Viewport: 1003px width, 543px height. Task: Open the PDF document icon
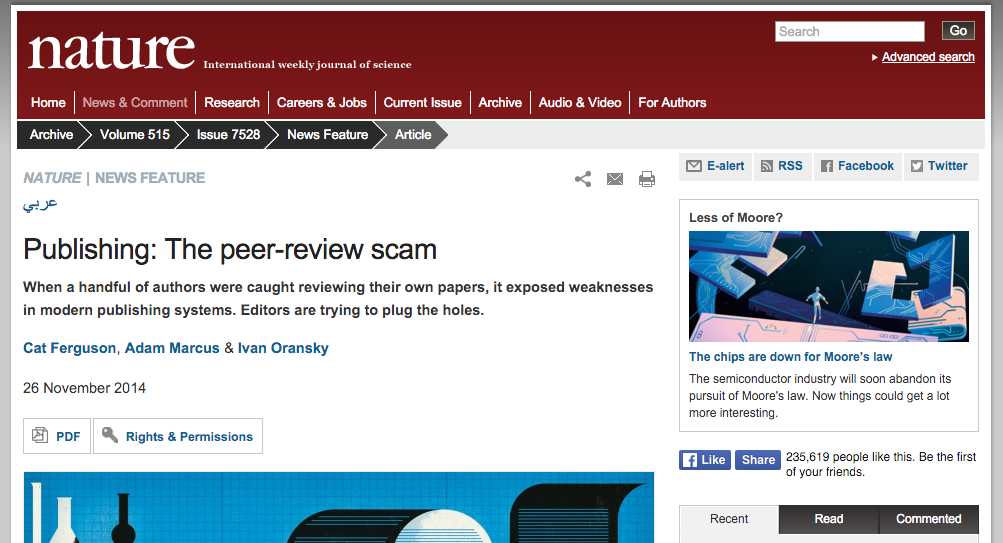(40, 436)
